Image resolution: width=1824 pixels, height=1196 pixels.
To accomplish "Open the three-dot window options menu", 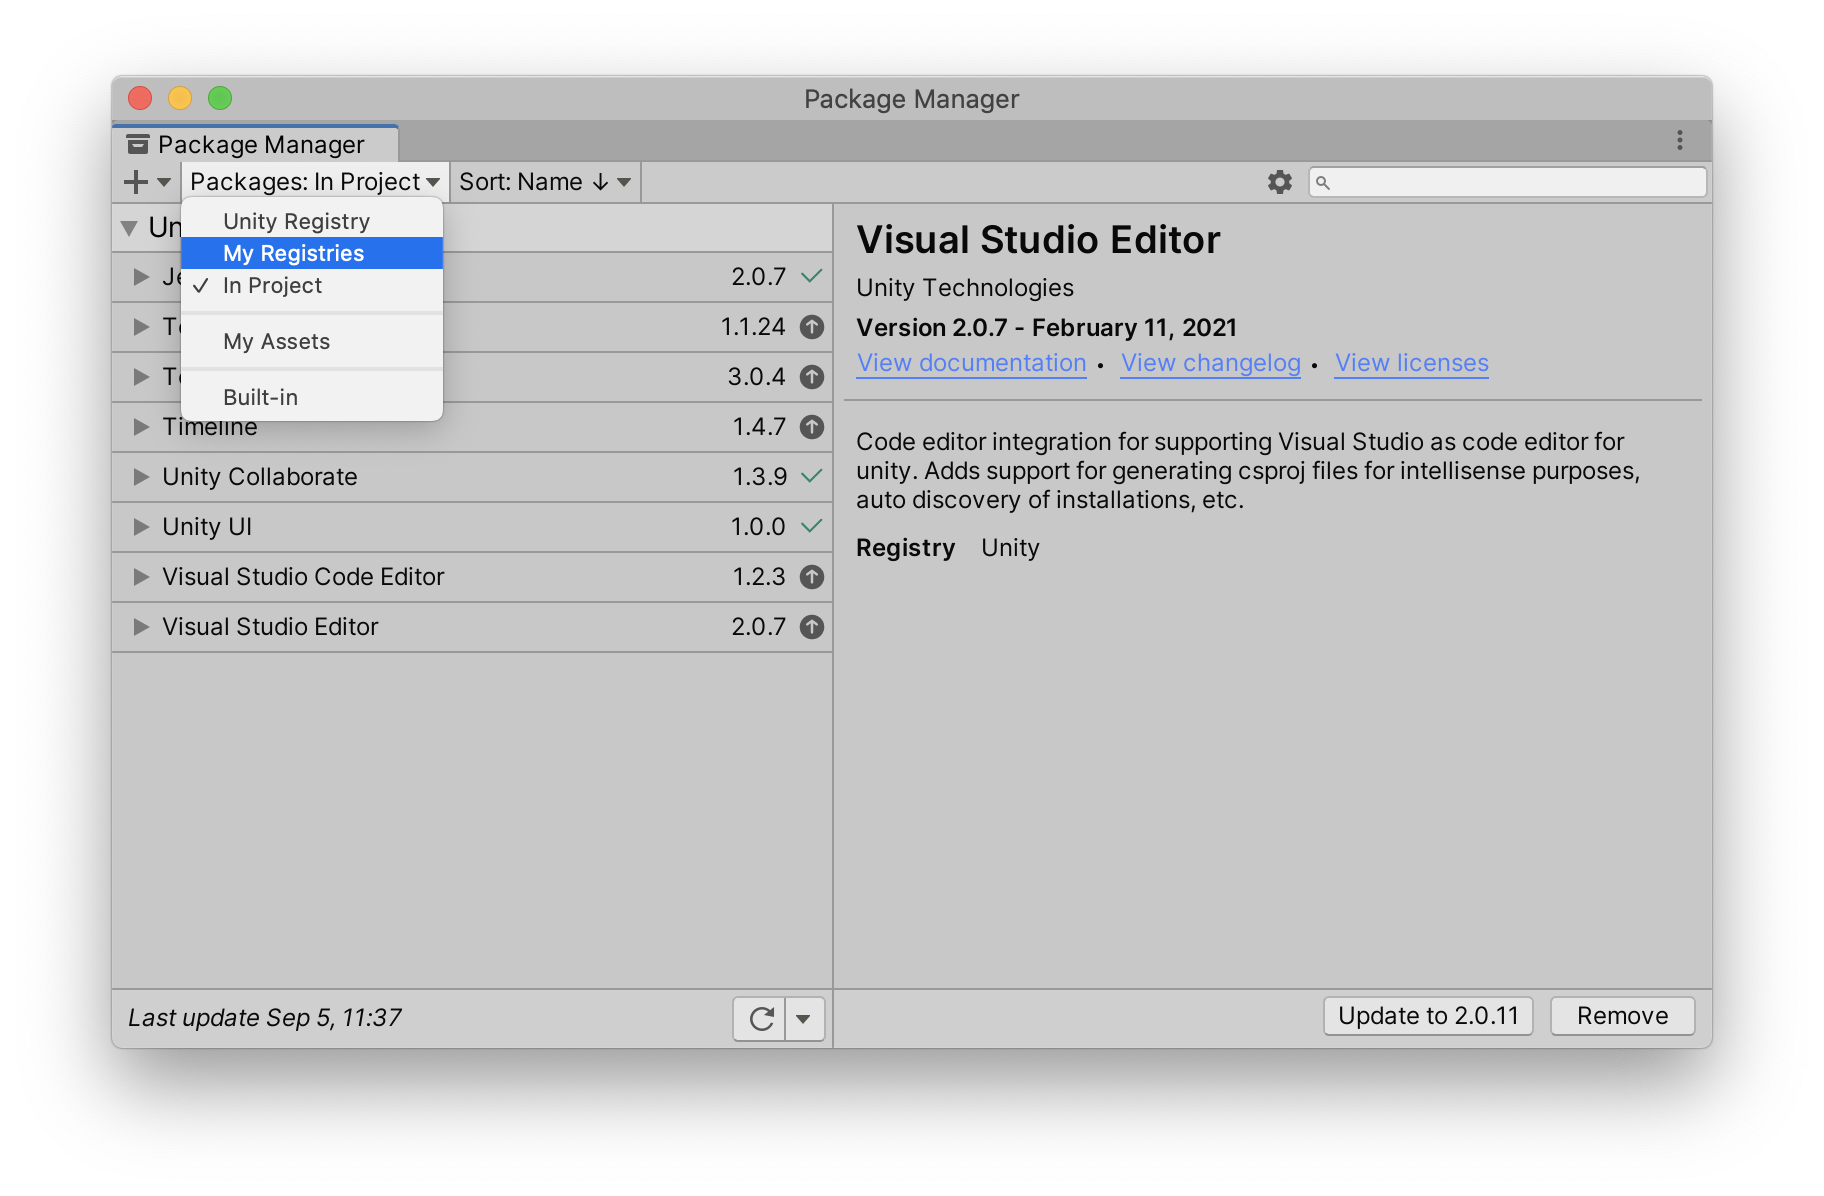I will (1679, 141).
